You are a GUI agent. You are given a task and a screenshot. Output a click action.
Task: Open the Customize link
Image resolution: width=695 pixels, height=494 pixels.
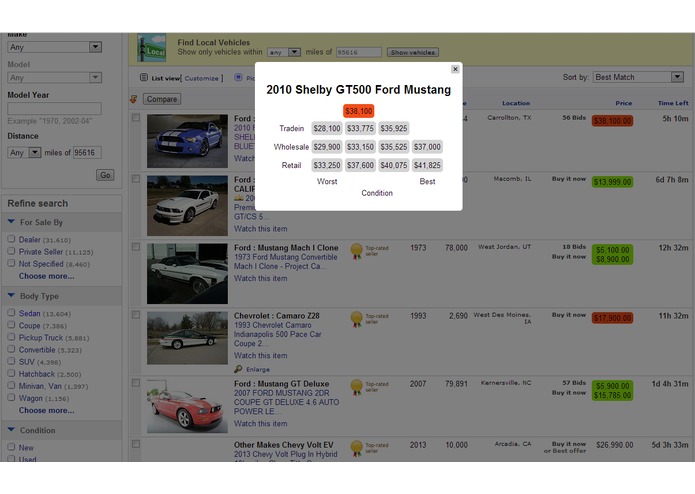coord(202,78)
